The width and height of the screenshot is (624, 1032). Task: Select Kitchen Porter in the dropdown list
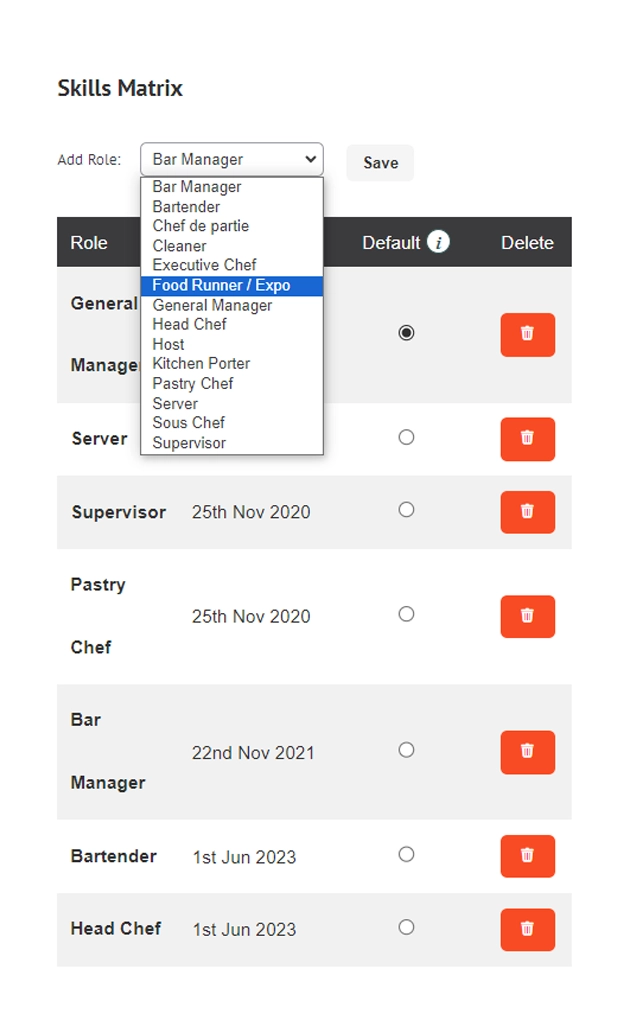[x=201, y=363]
